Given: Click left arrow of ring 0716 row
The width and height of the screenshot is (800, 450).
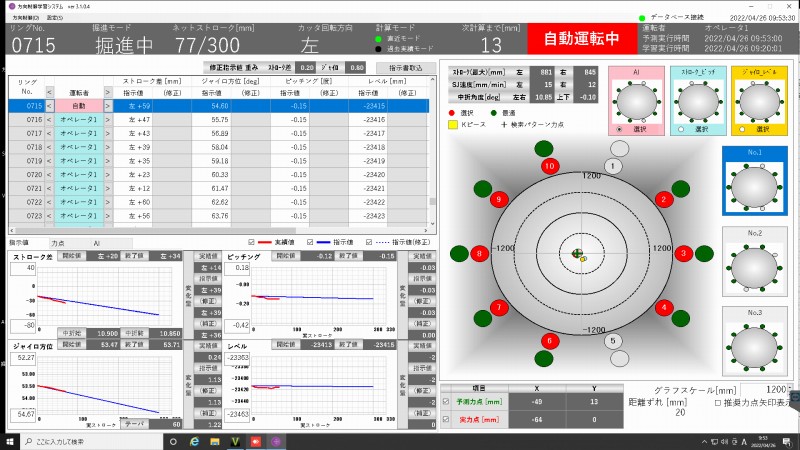Looking at the screenshot, I should pos(50,119).
